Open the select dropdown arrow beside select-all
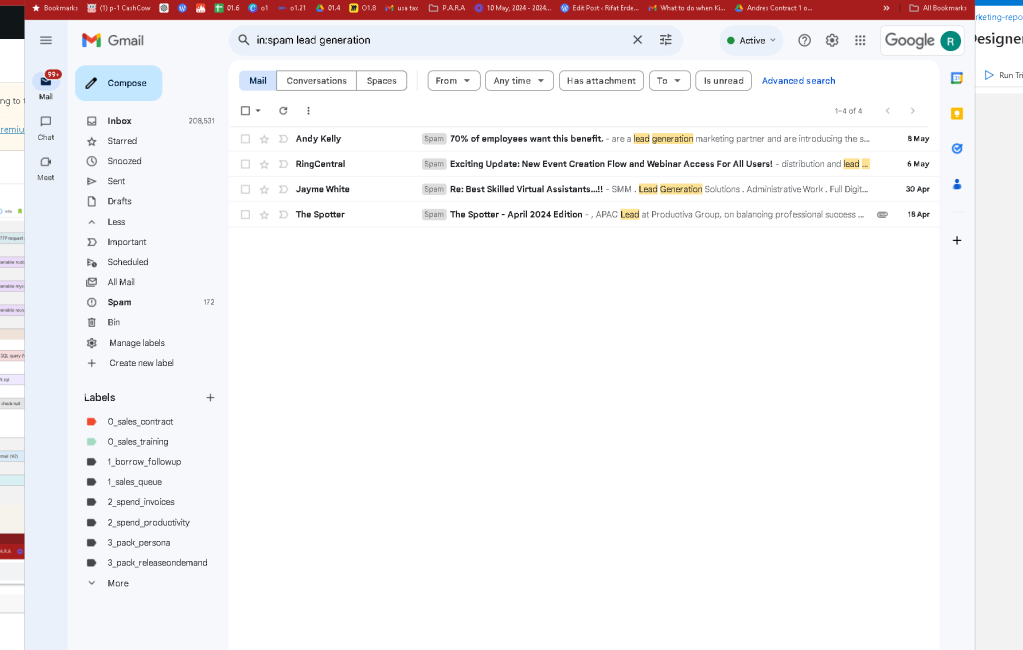The height and width of the screenshot is (650, 1023). coord(258,111)
